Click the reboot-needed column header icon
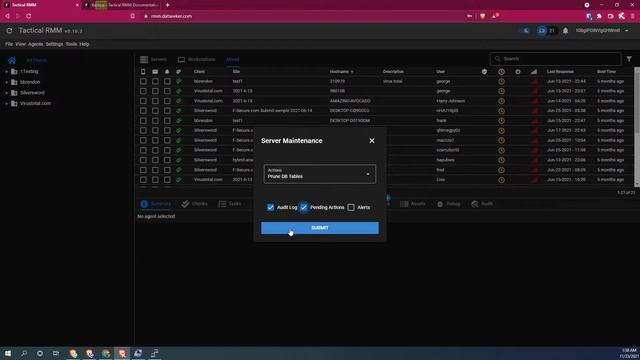Viewport: 640px width, 360px height. (x=518, y=71)
